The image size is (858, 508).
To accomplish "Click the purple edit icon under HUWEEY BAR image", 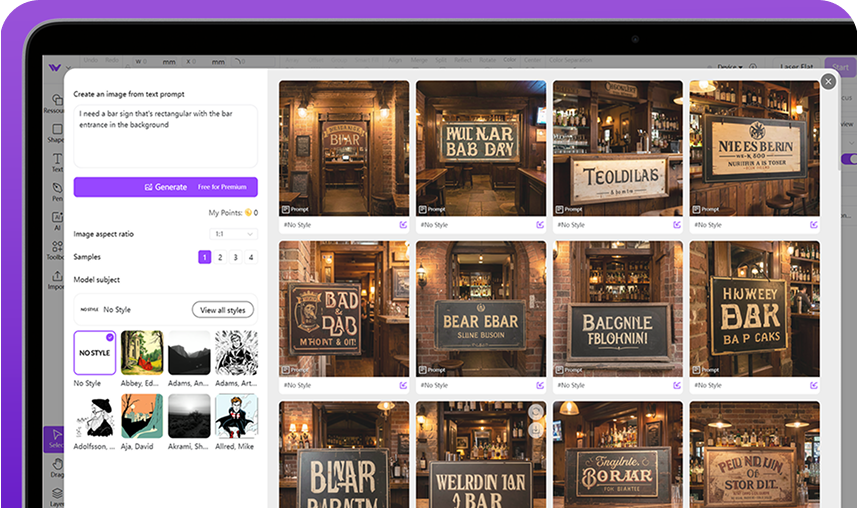I will point(814,385).
